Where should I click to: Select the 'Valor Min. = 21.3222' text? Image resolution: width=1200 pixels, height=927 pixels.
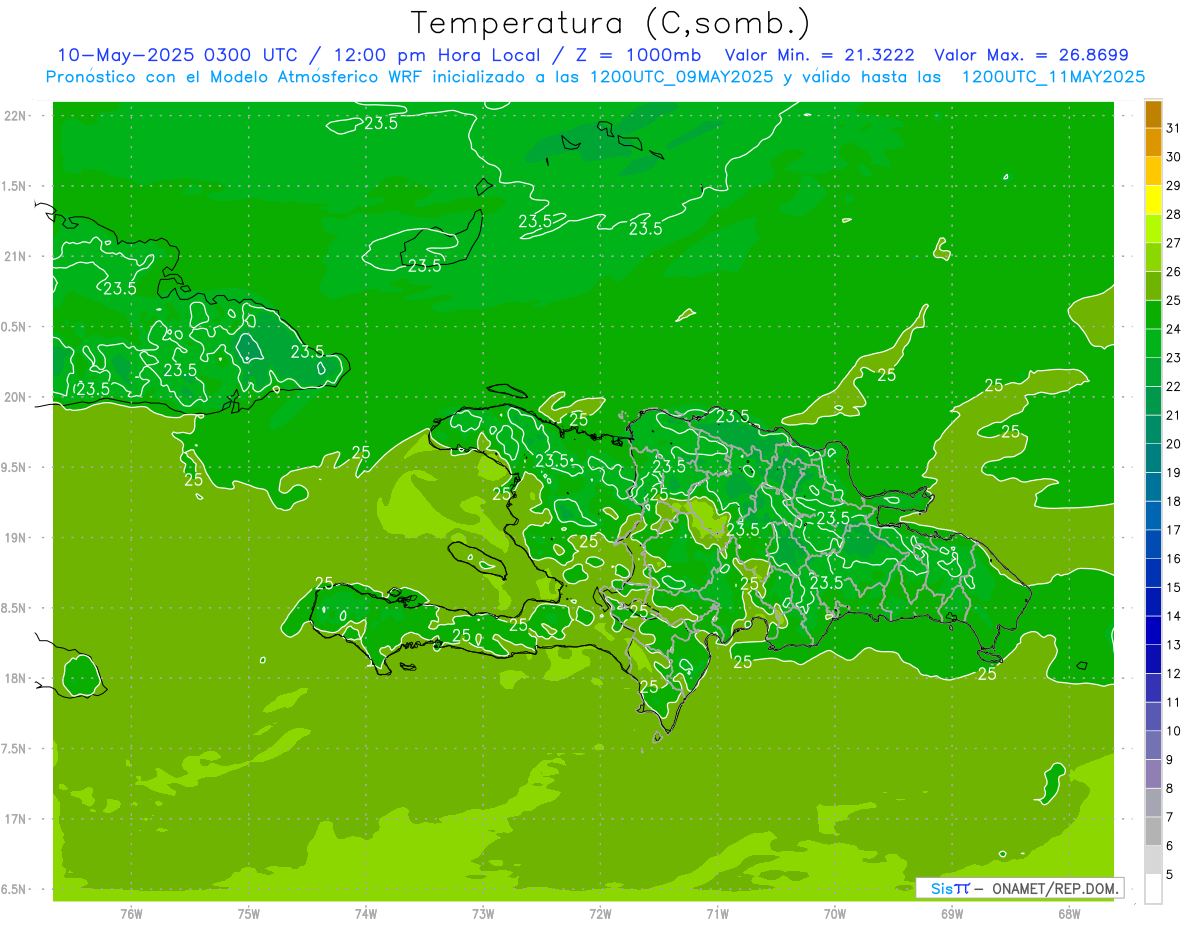point(819,55)
